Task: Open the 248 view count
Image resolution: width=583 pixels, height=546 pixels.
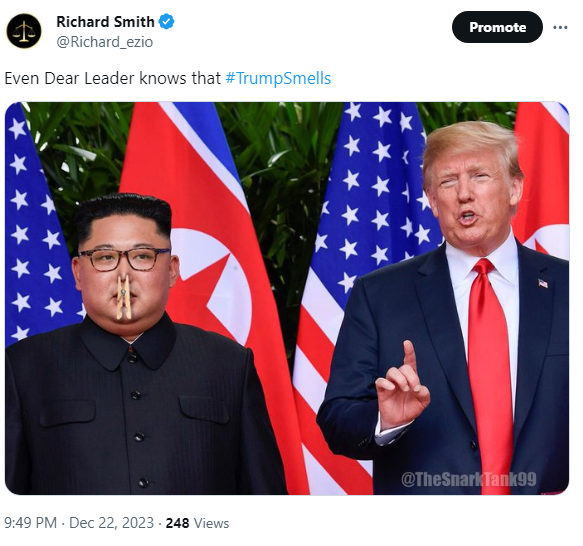Action: pyautogui.click(x=177, y=523)
